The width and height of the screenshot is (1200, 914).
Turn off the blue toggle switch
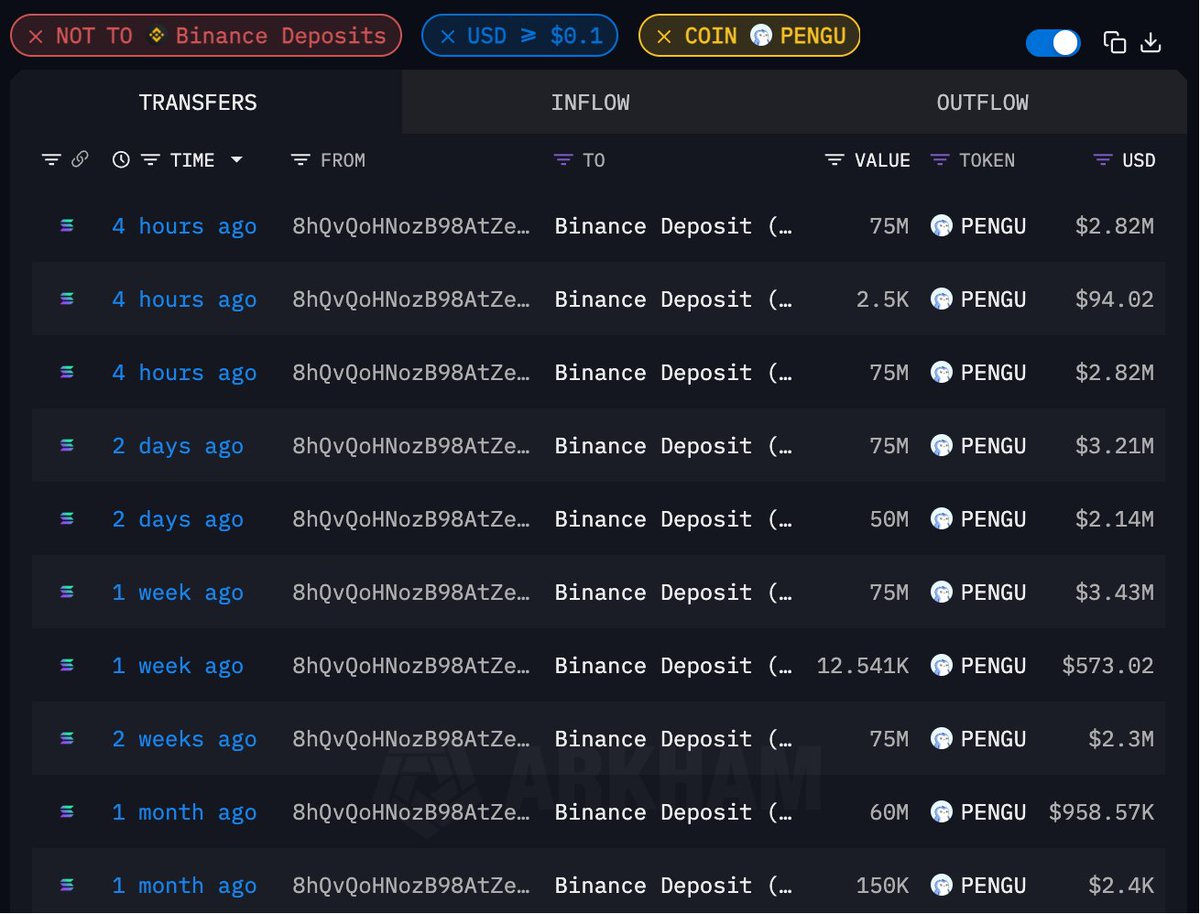pyautogui.click(x=1053, y=42)
